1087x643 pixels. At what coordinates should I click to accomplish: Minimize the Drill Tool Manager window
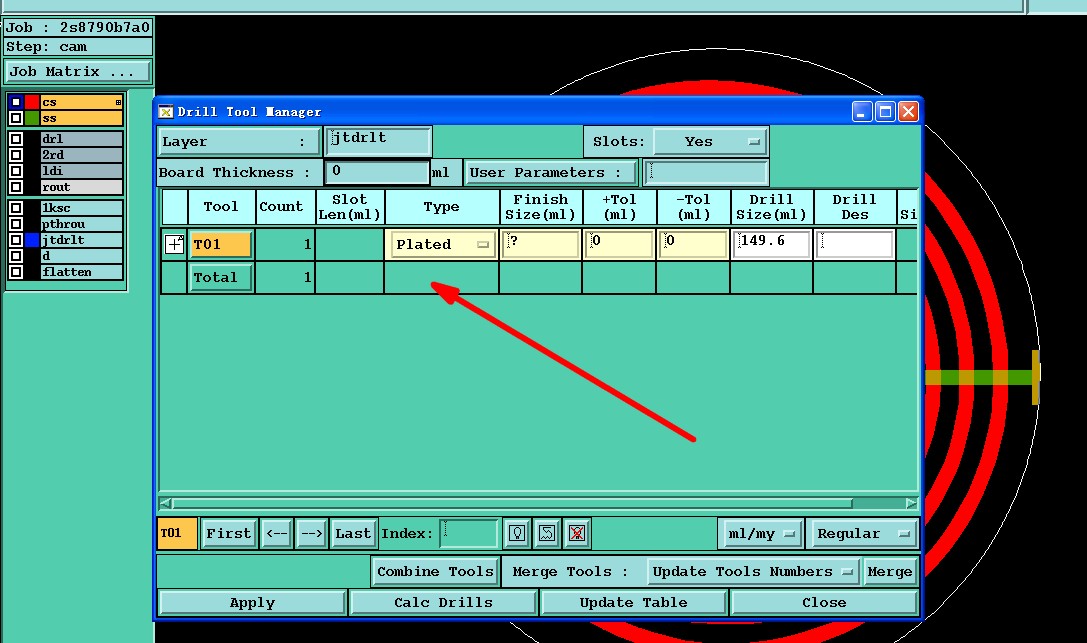(x=862, y=112)
